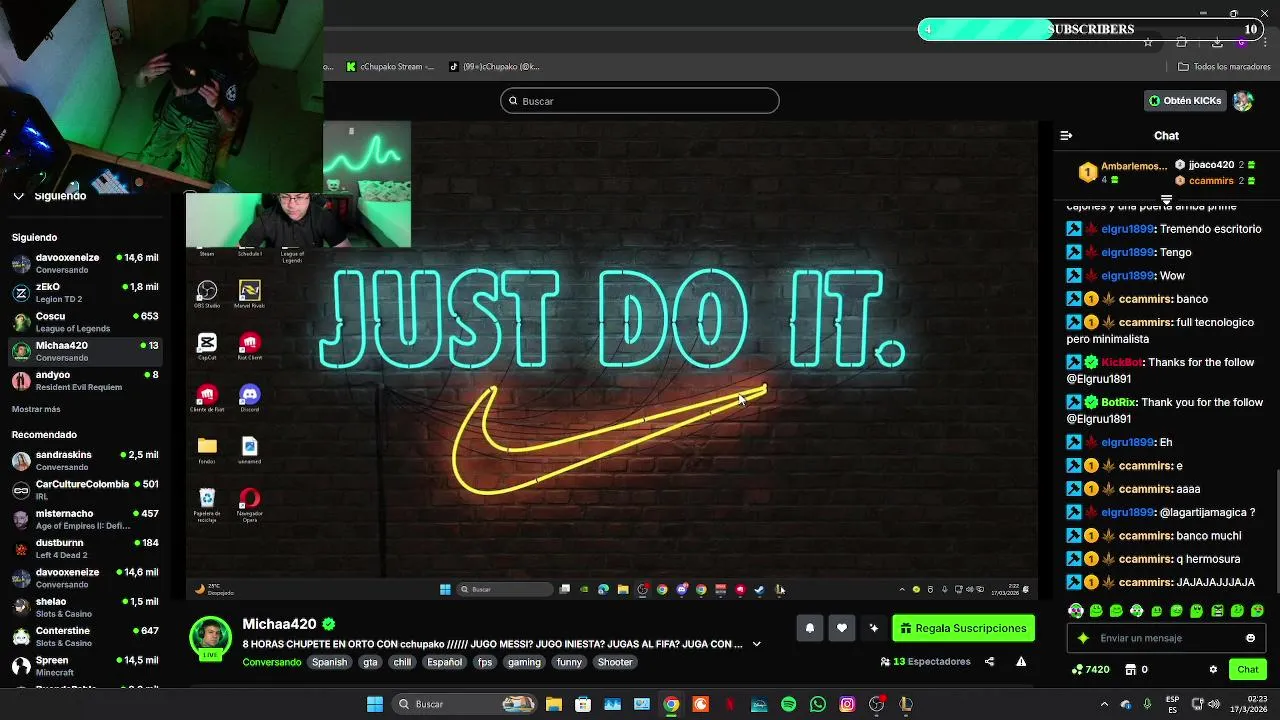Viewport: 1280px width, 720px height.
Task: Click the gaming tag
Action: 524,662
